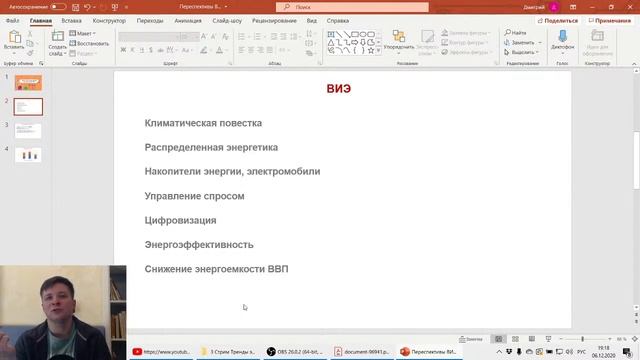Toggle strikethrough formatting
Screen dimensions: 640x360
(x=160, y=50)
